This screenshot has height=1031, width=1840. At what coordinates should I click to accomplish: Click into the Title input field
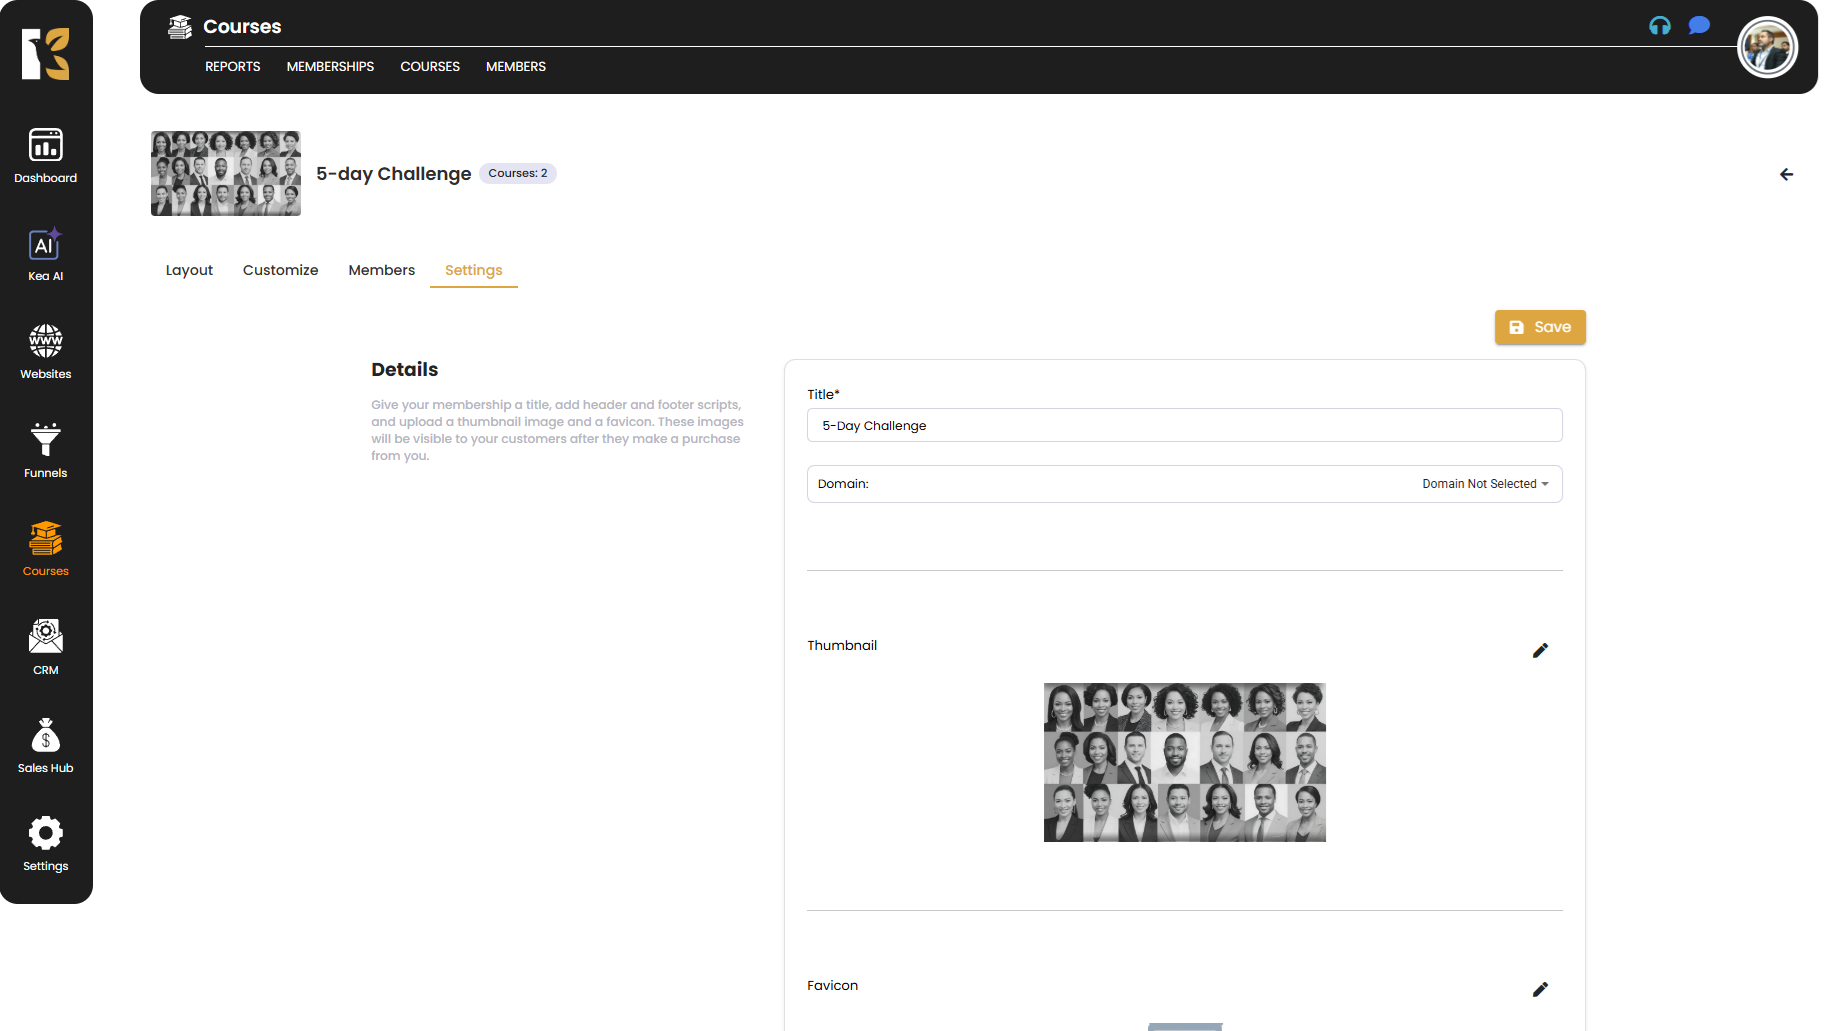coord(1184,426)
